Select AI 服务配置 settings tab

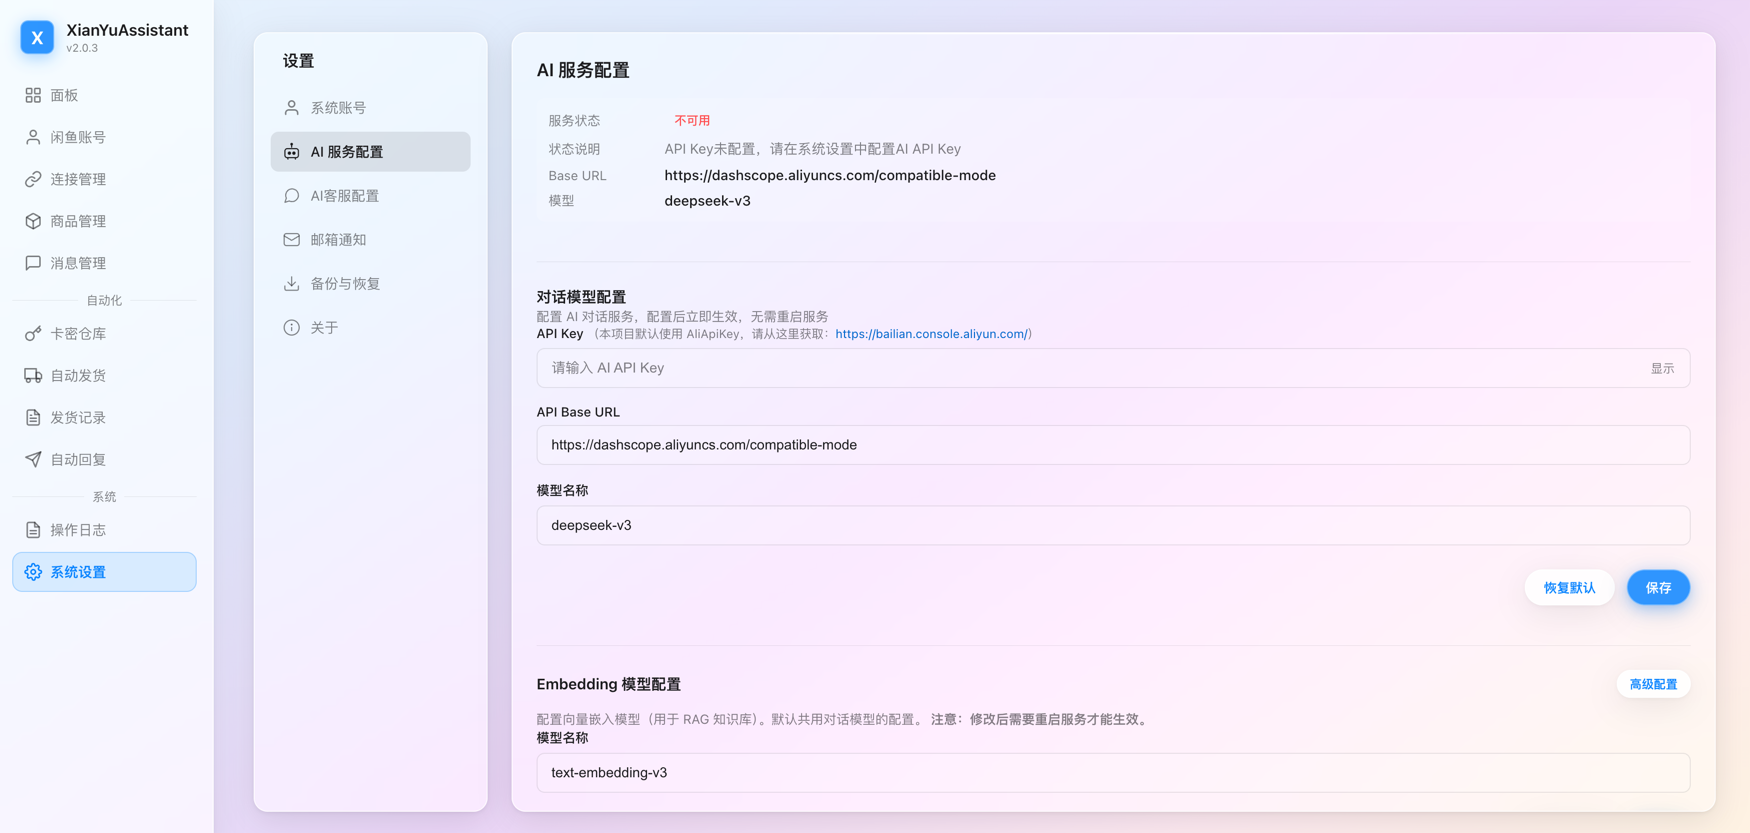pos(370,151)
